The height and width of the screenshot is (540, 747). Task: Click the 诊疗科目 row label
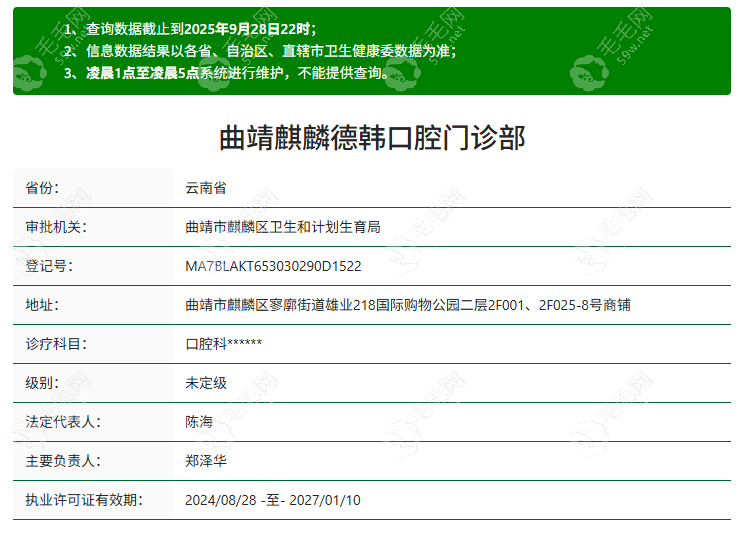tap(56, 344)
